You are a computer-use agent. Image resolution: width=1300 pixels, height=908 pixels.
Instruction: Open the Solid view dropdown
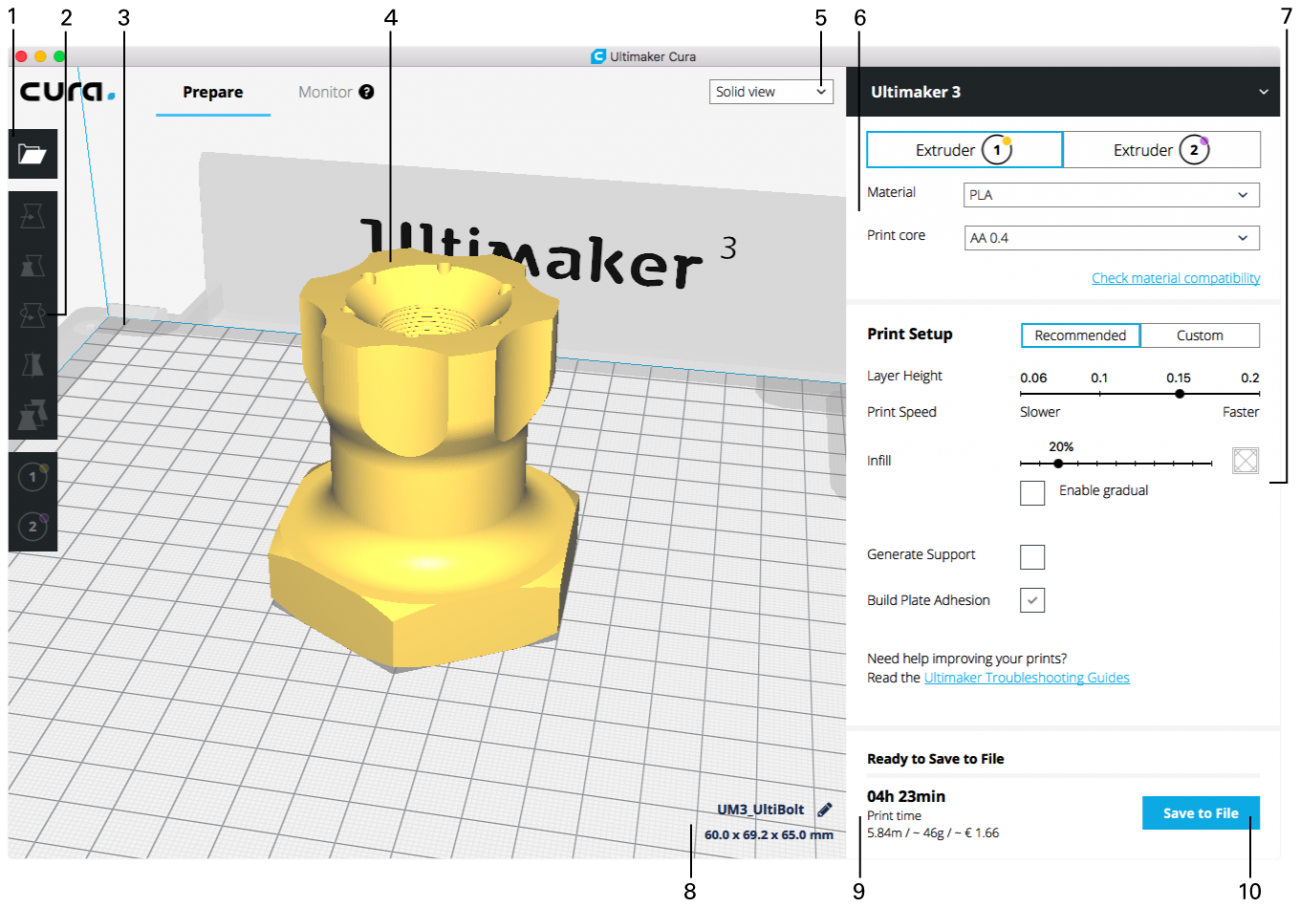[x=770, y=91]
